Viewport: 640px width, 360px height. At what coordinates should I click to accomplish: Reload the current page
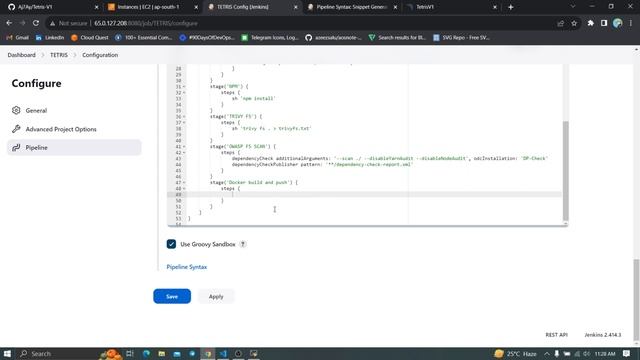[x=36, y=23]
